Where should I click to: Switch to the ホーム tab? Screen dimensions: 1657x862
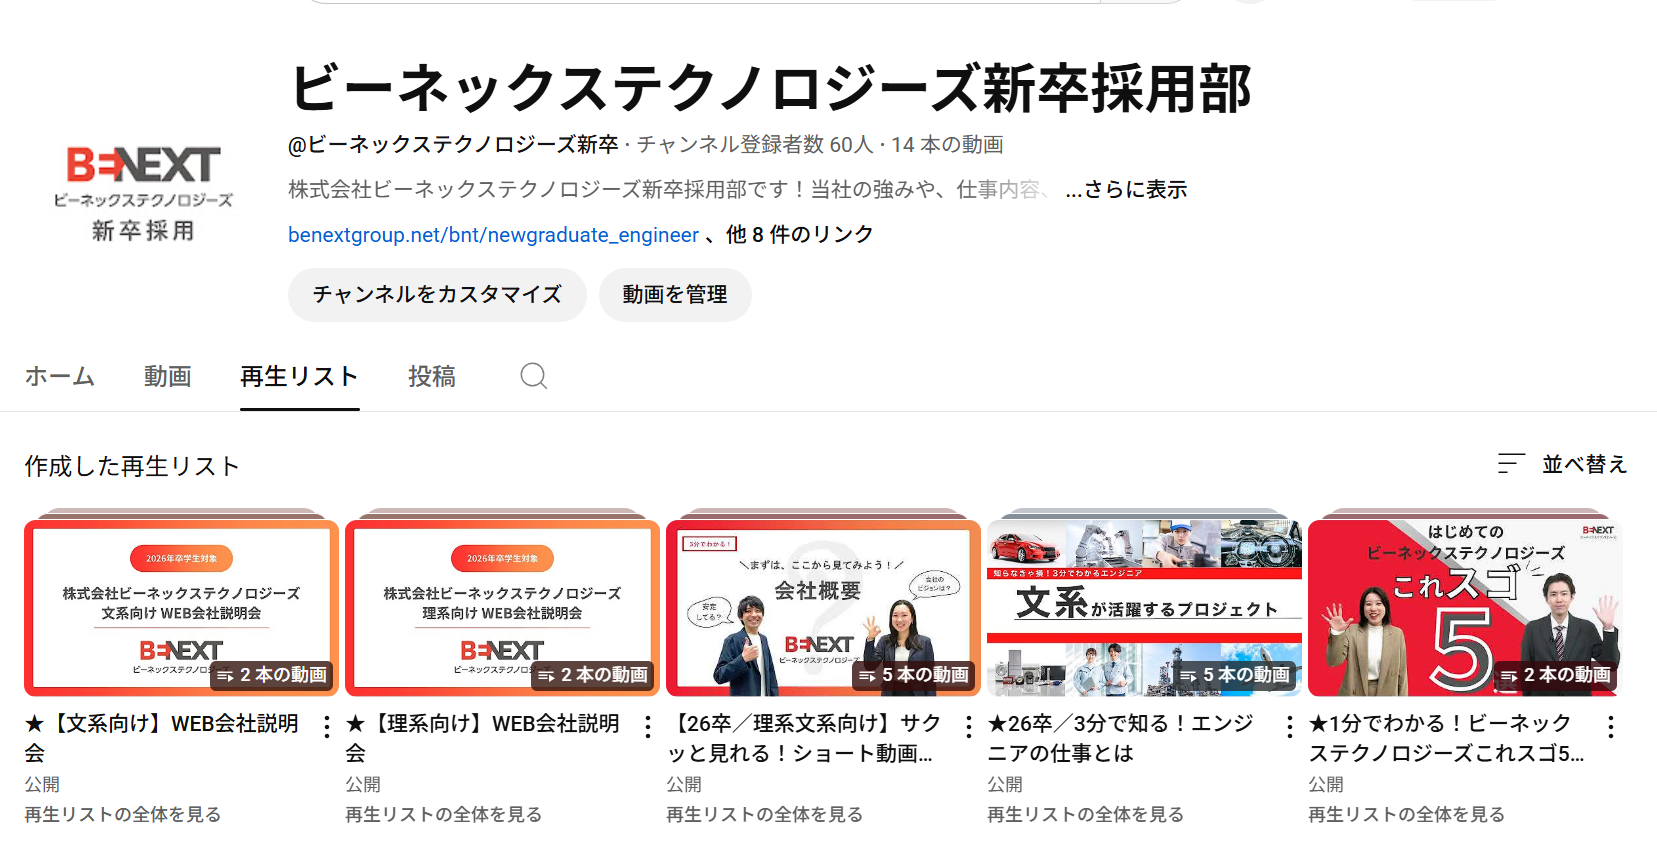pos(60,376)
